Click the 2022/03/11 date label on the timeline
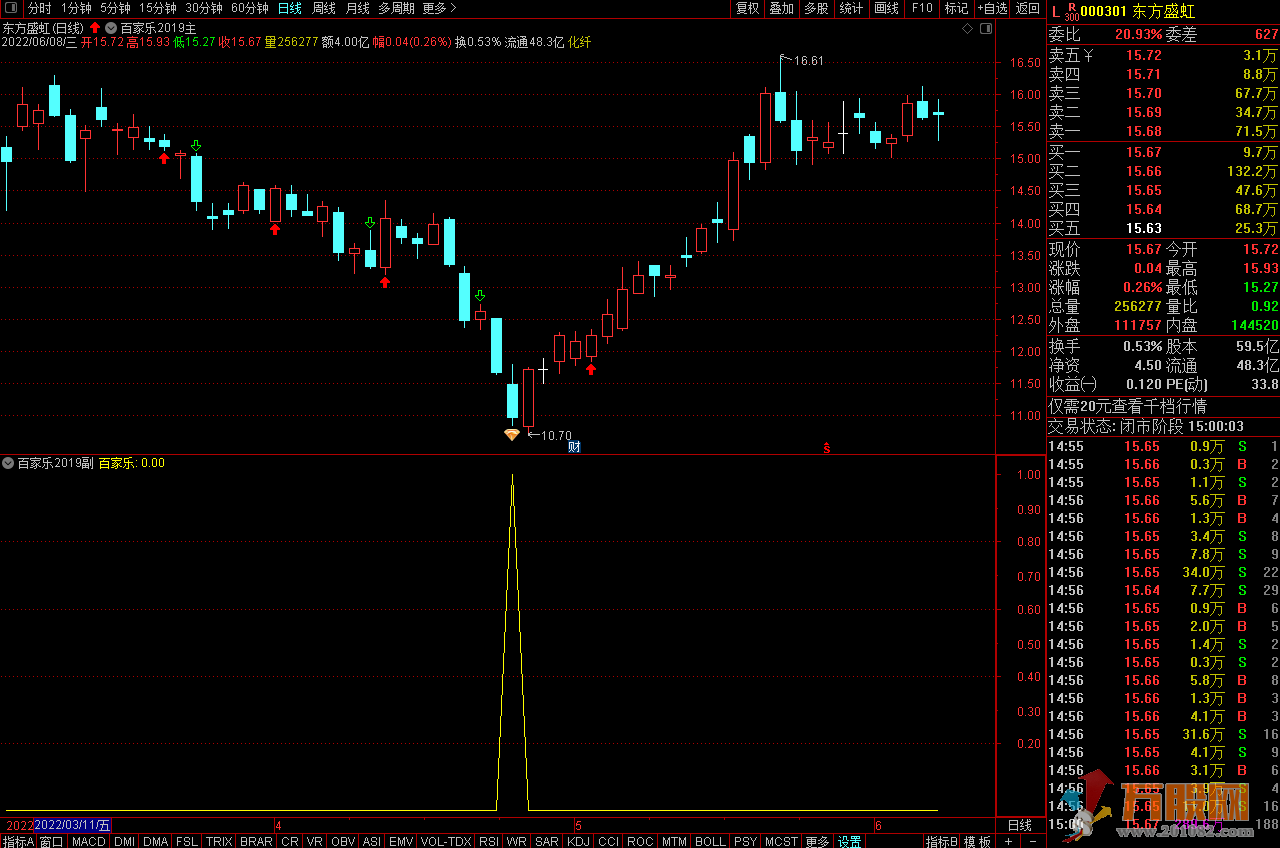 (73, 825)
